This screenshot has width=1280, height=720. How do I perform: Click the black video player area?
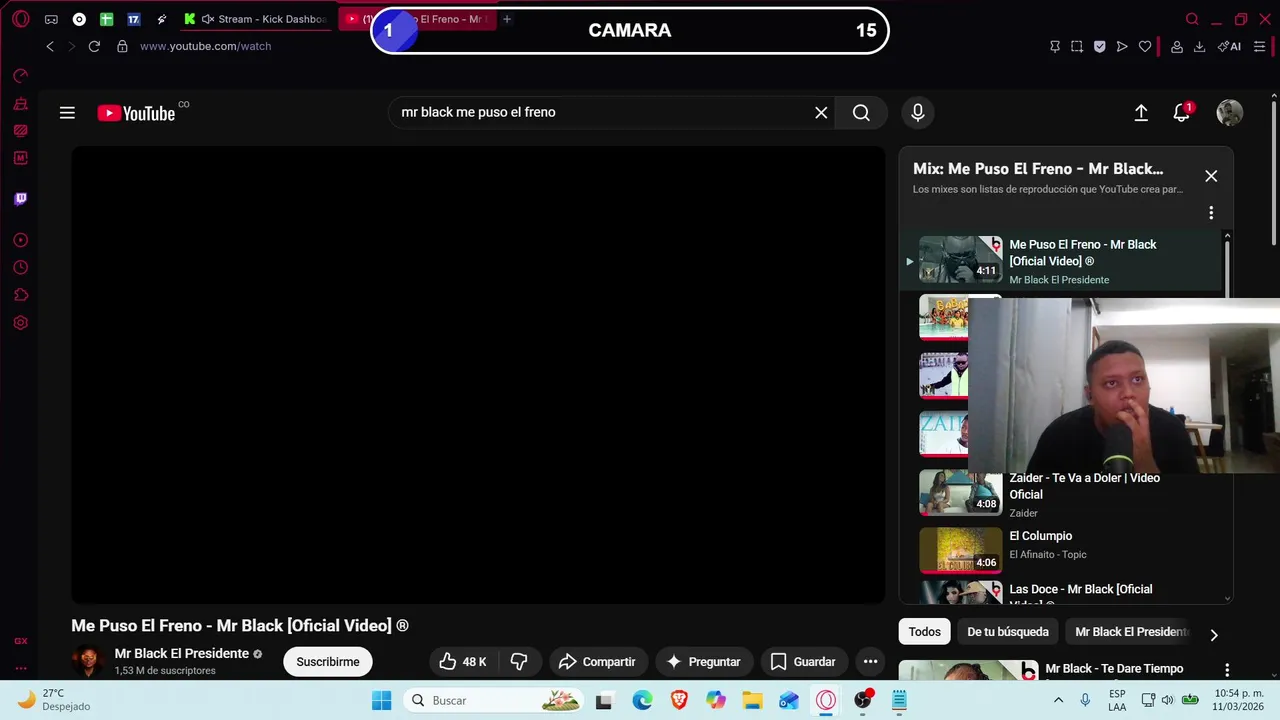click(x=478, y=375)
